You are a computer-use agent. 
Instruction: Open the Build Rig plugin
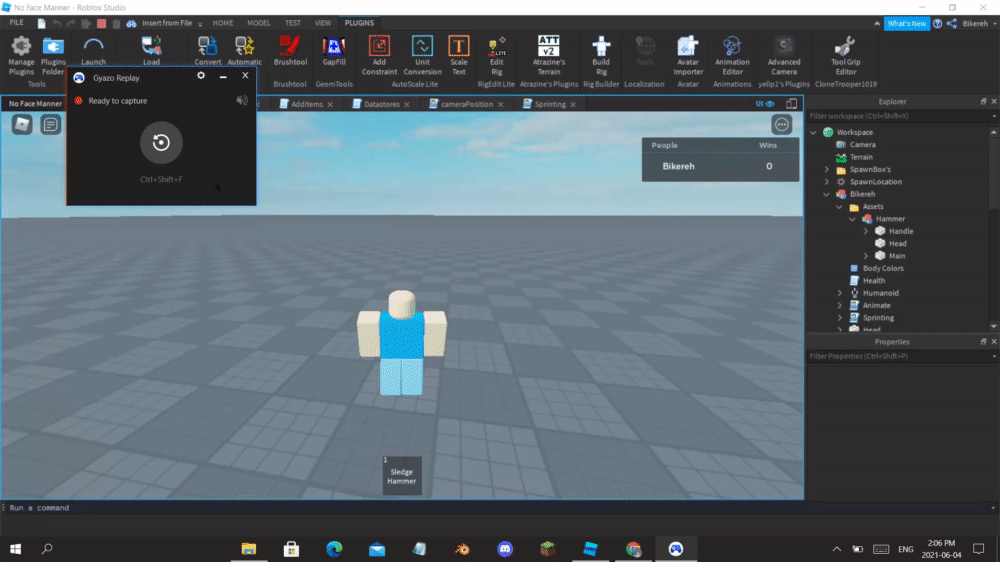(601, 55)
